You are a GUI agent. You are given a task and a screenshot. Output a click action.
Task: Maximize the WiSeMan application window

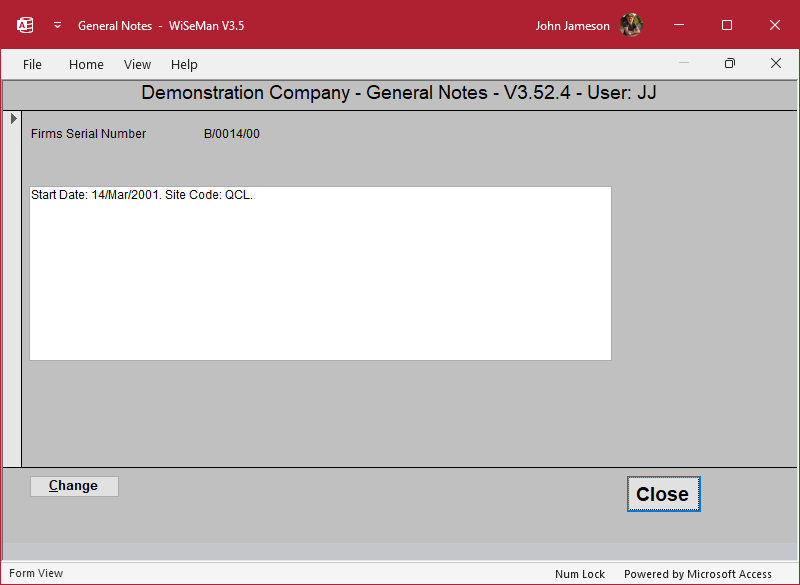point(727,25)
